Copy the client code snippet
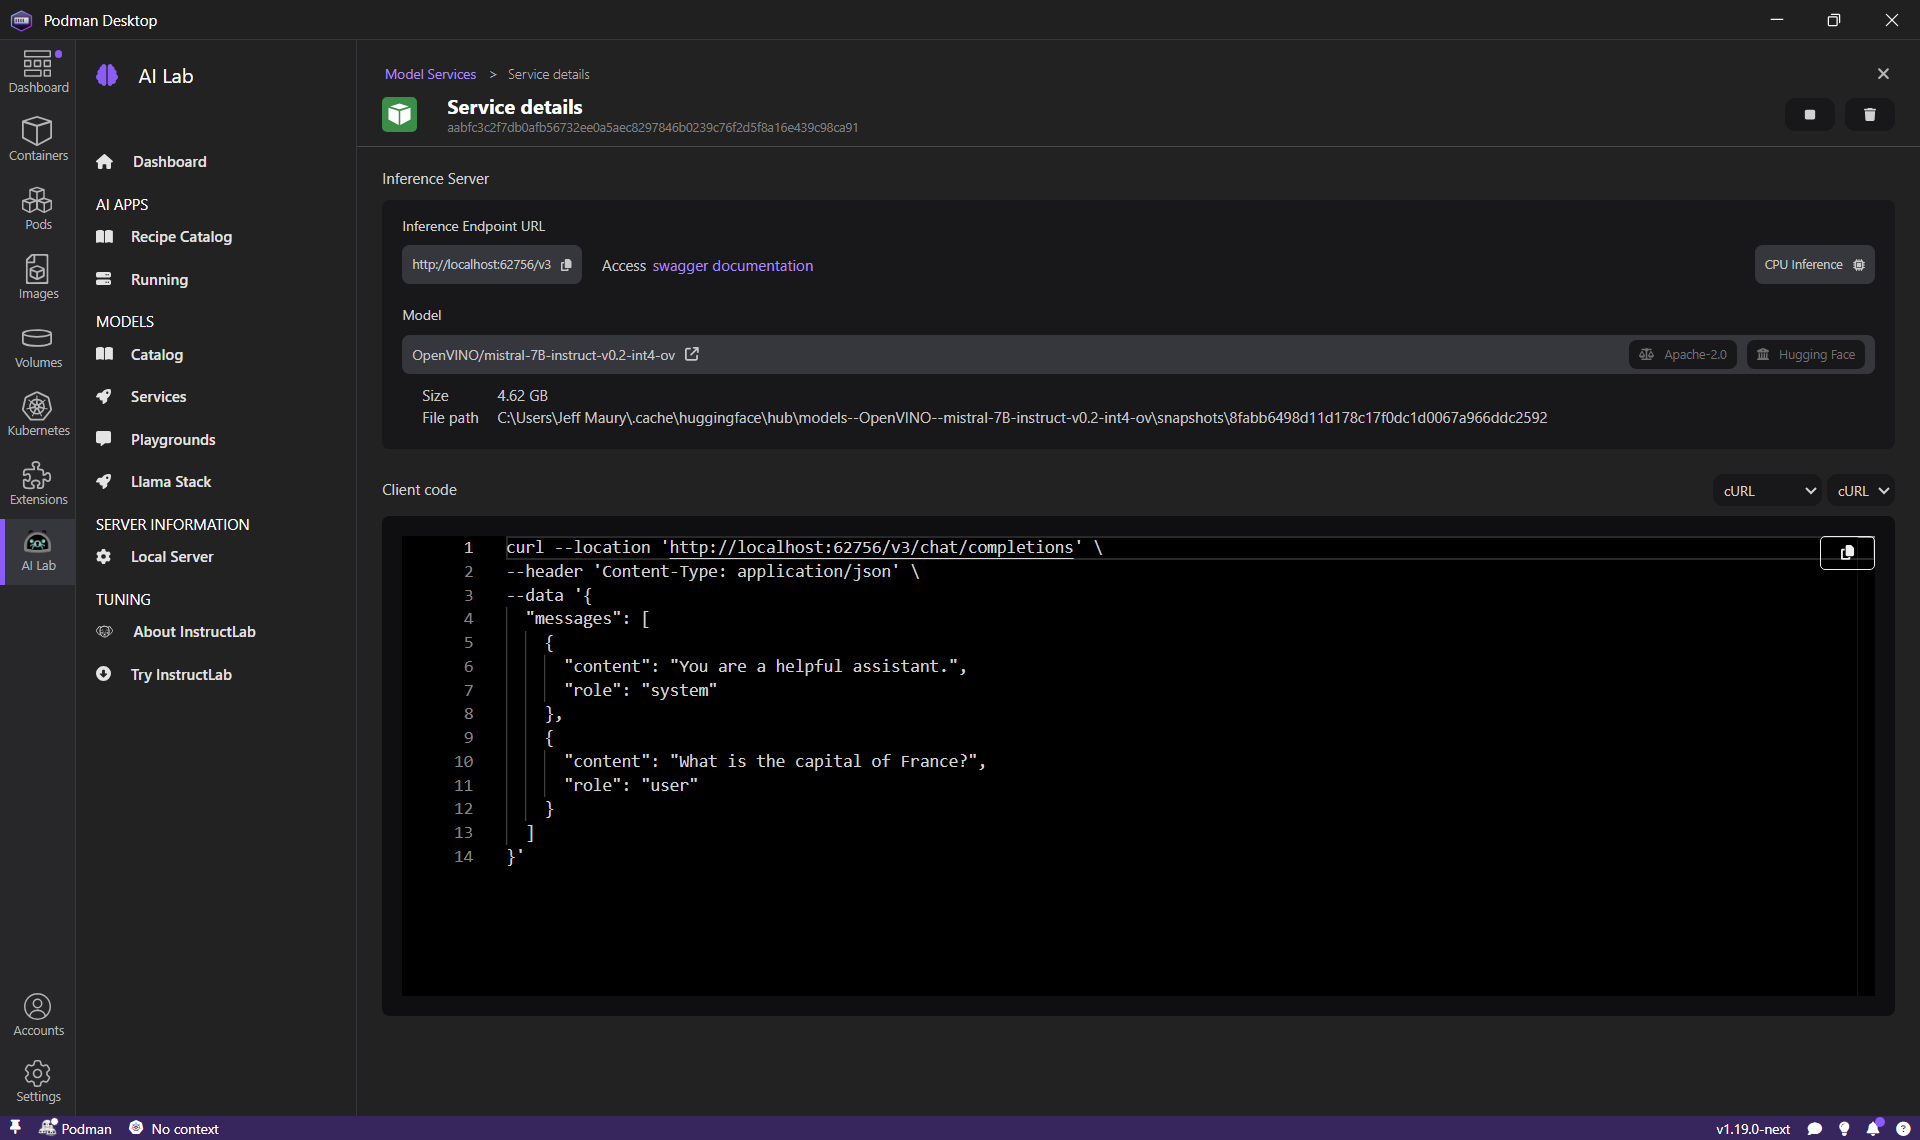Image resolution: width=1920 pixels, height=1140 pixels. pos(1846,553)
